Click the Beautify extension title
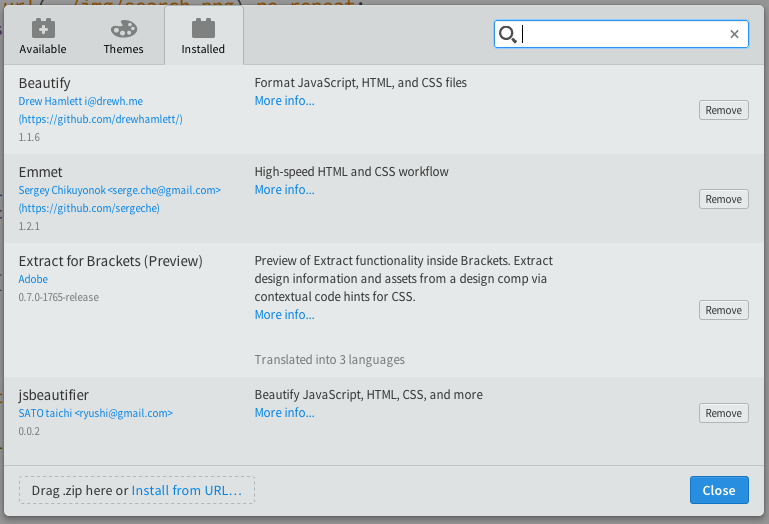This screenshot has width=769, height=524. click(45, 83)
